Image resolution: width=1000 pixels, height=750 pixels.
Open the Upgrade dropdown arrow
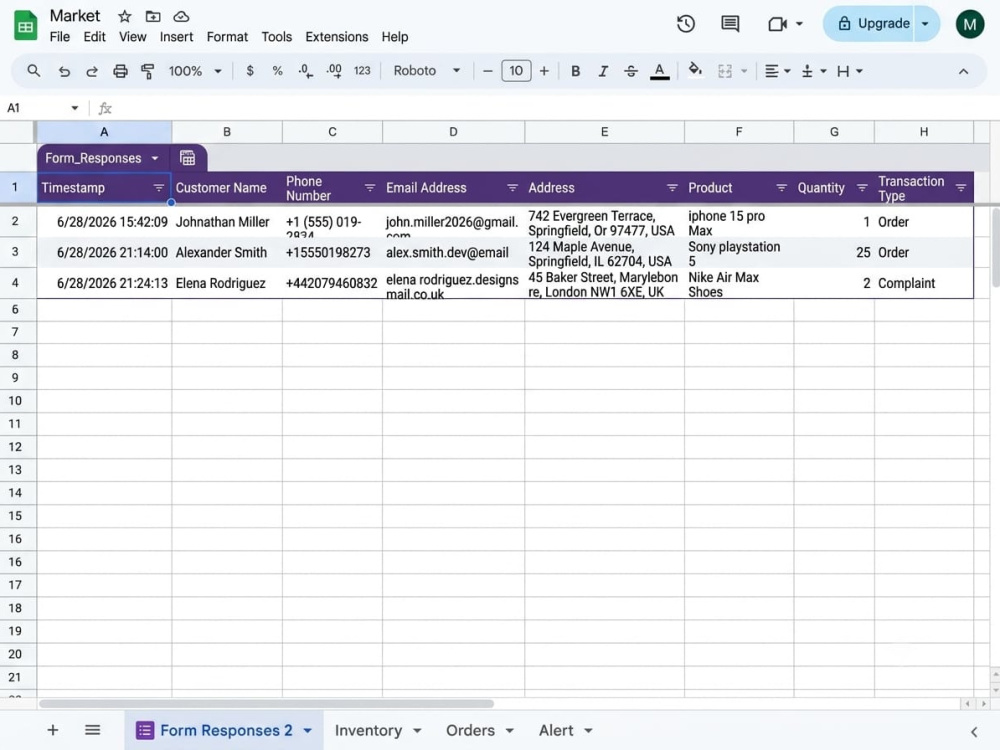pyautogui.click(x=925, y=24)
